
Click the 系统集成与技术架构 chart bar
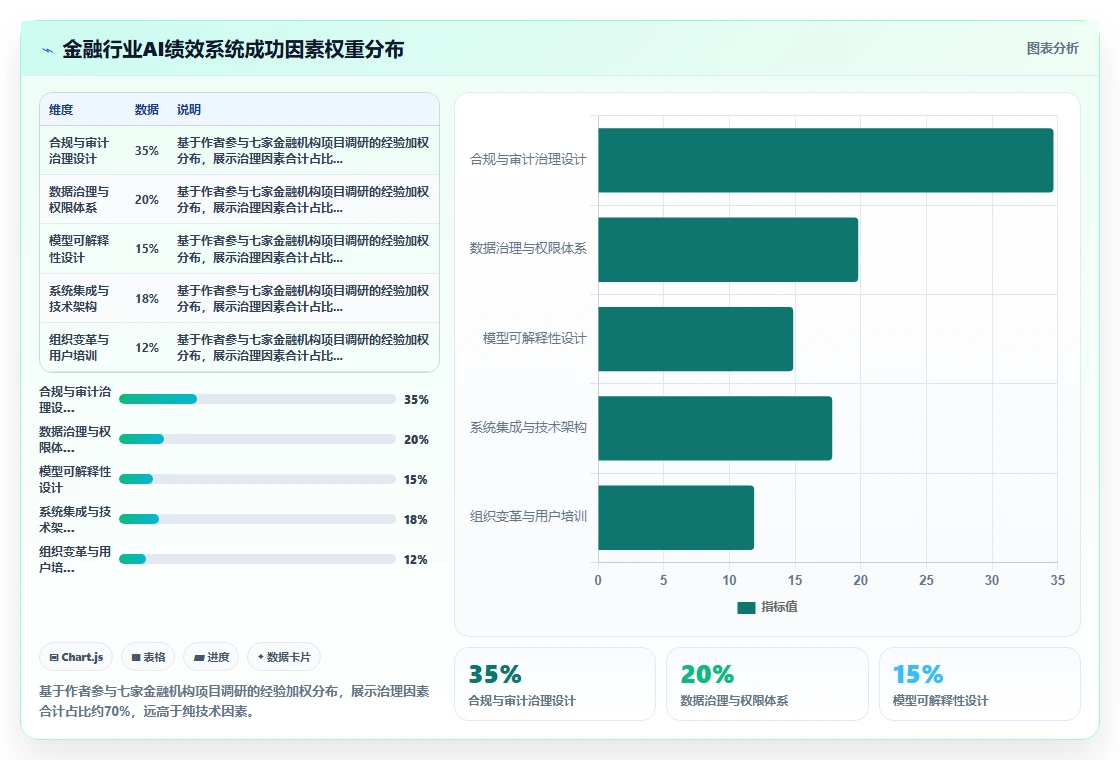click(x=715, y=428)
